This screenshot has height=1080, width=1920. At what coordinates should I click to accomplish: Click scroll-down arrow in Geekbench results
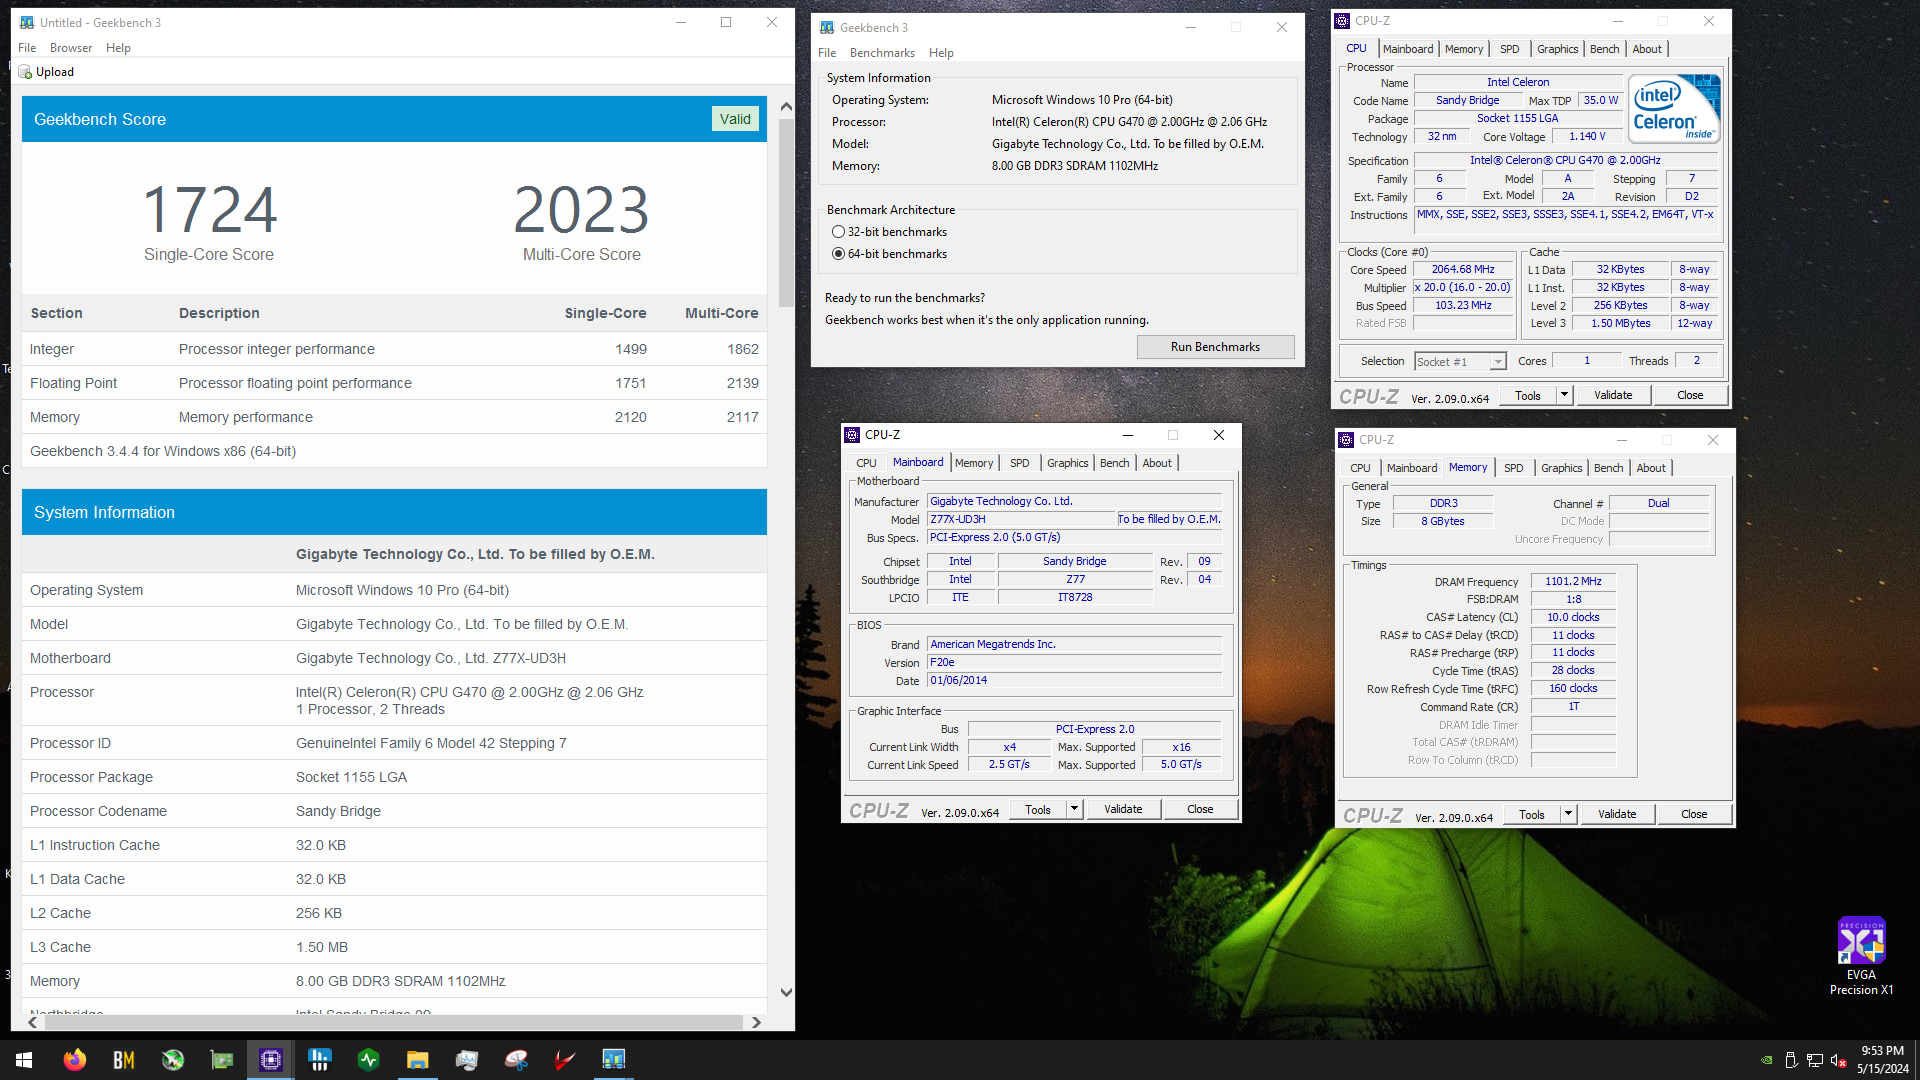(x=786, y=993)
